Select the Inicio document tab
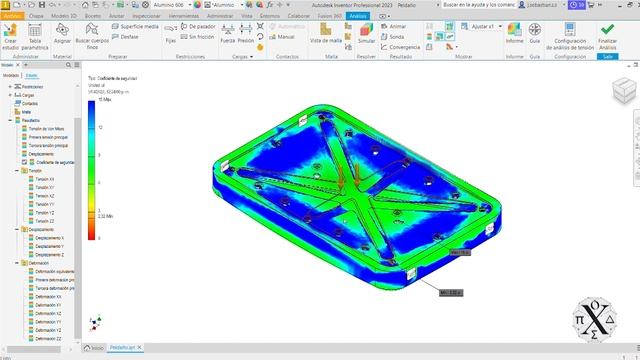This screenshot has height=360, width=640. tap(94, 348)
